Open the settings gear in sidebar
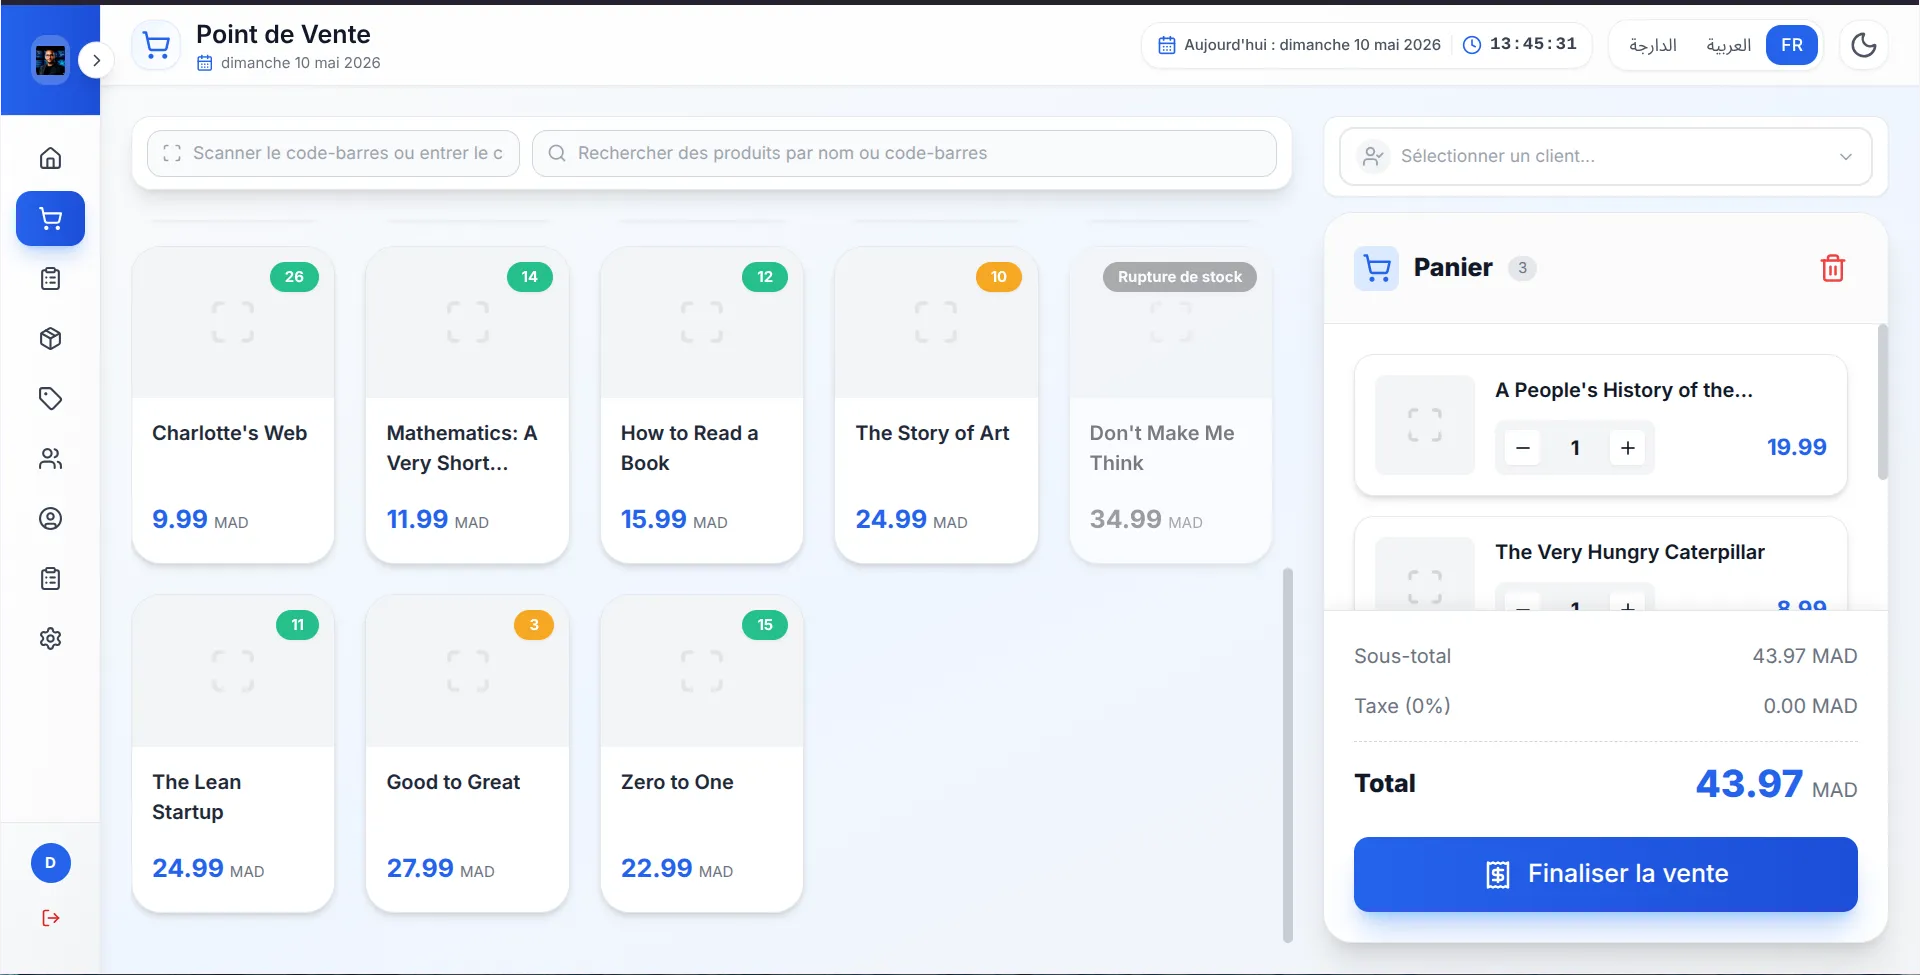This screenshot has height=975, width=1920. pos(50,638)
